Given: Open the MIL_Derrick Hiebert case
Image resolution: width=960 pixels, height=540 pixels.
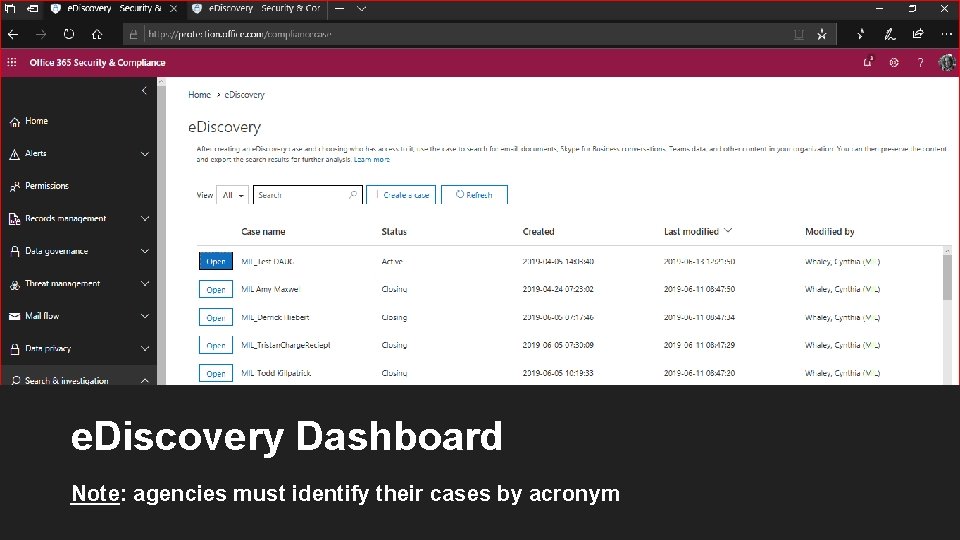Looking at the screenshot, I should (216, 318).
